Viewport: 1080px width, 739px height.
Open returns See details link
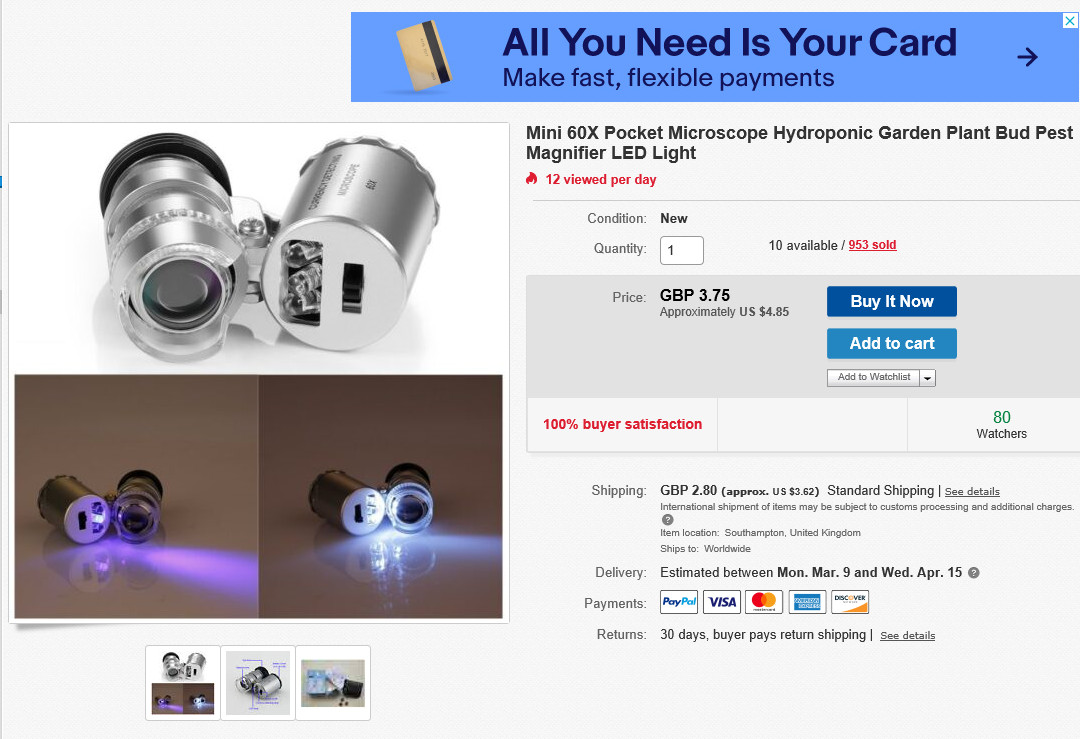(907, 636)
